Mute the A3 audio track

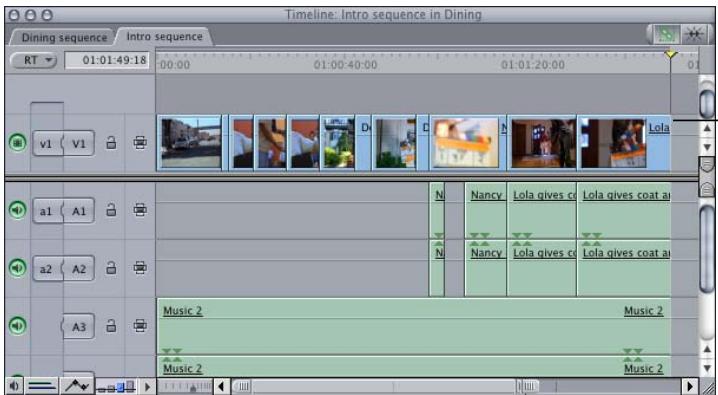17,326
